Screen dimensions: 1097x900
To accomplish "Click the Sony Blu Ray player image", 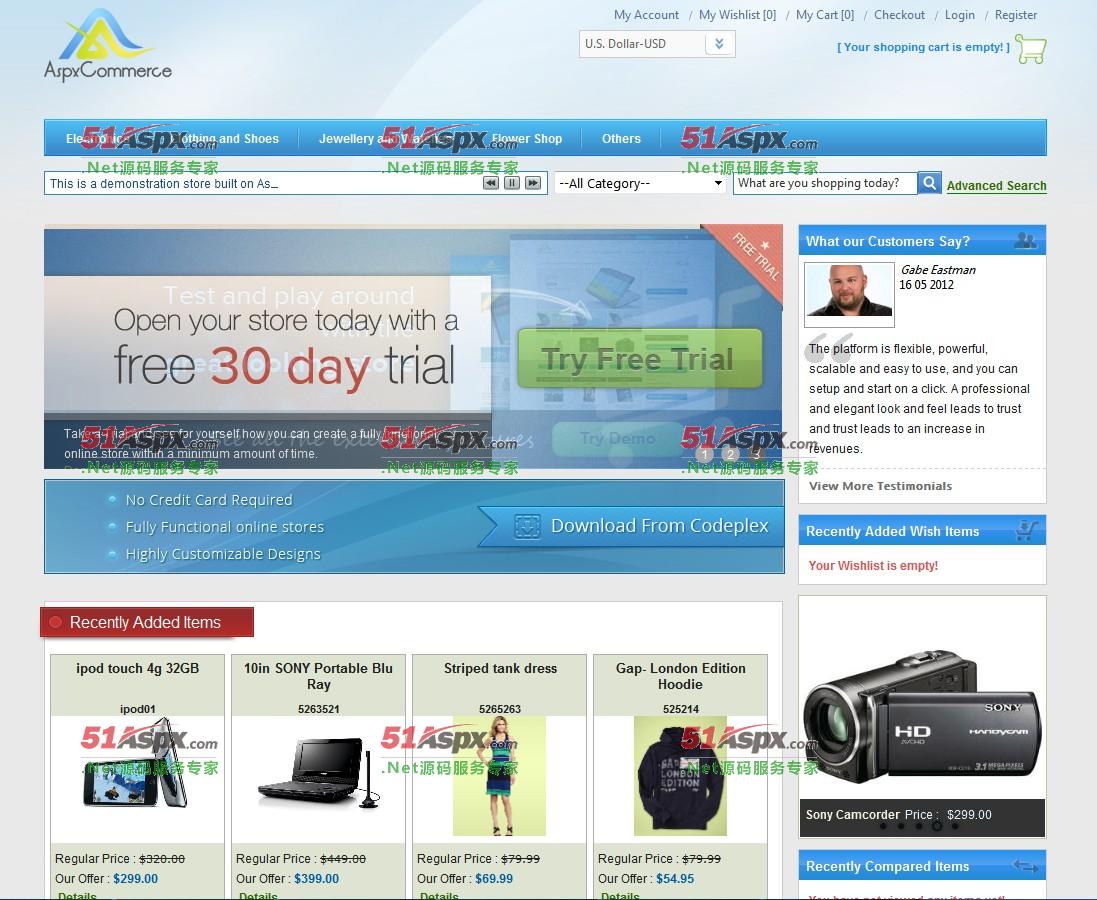I will tap(318, 773).
